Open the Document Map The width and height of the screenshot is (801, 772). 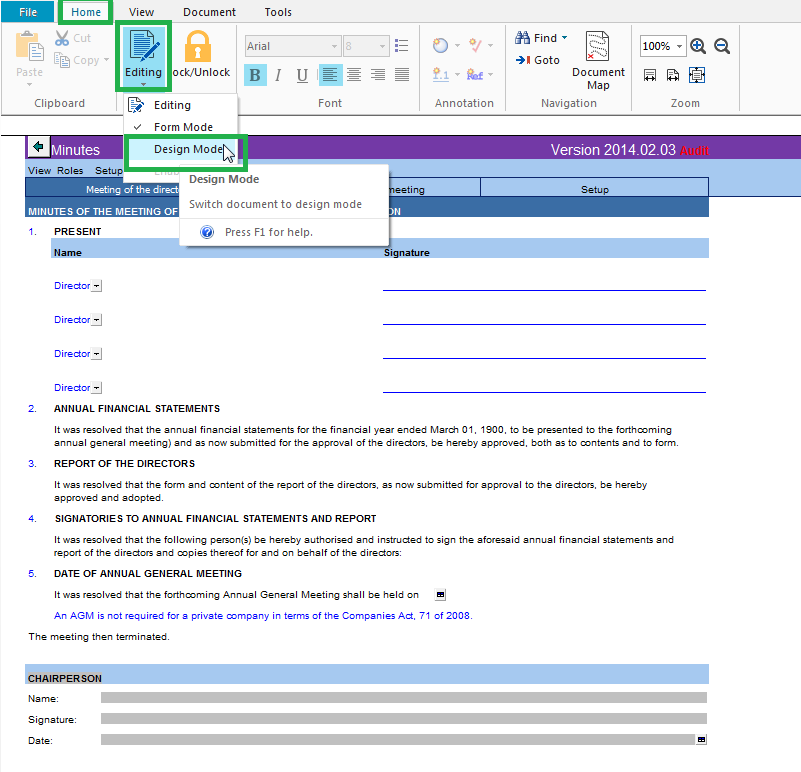(597, 60)
